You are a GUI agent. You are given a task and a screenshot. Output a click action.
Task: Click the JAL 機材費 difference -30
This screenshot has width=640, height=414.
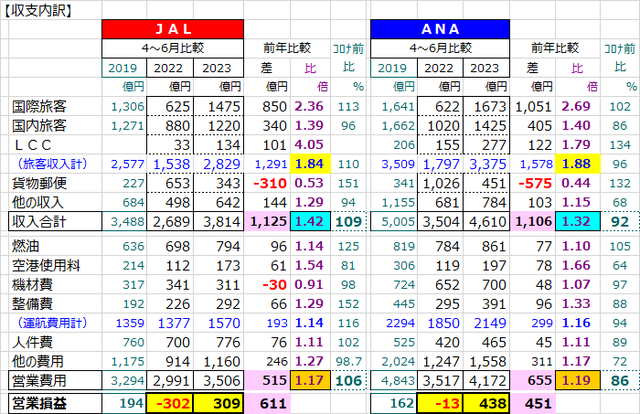click(x=275, y=285)
